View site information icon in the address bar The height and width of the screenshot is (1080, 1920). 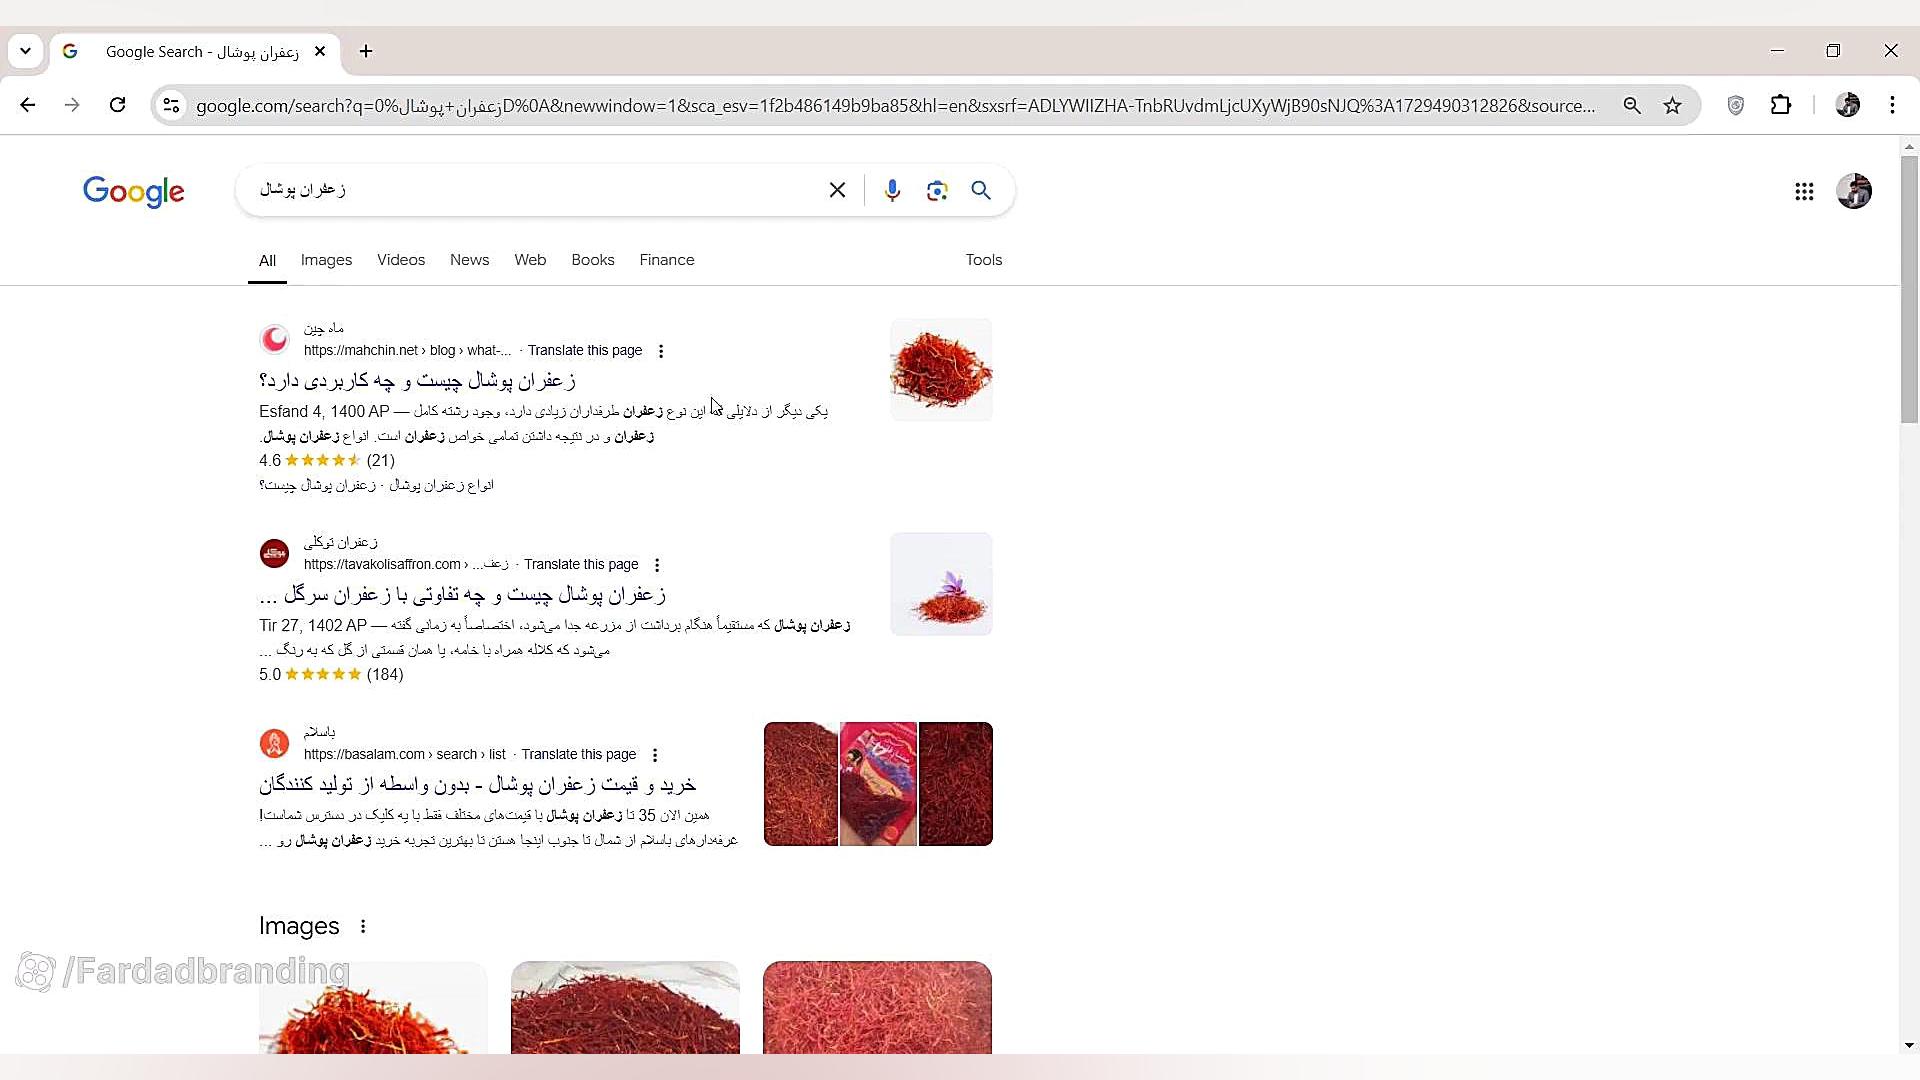tap(171, 105)
